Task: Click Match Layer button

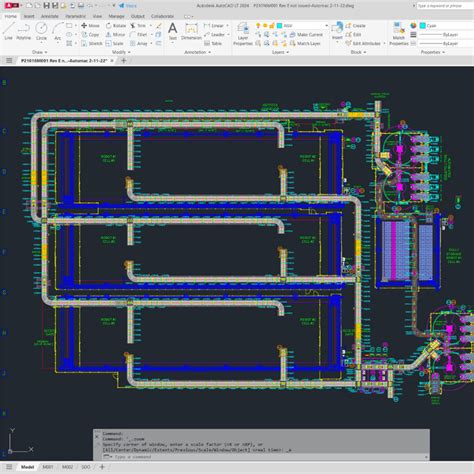Action: pyautogui.click(x=305, y=44)
